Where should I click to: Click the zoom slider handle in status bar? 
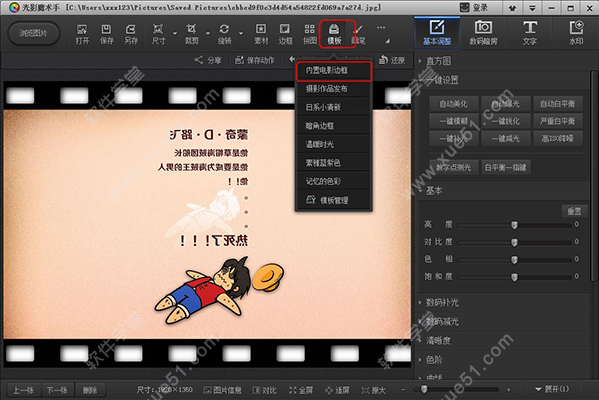coord(424,389)
